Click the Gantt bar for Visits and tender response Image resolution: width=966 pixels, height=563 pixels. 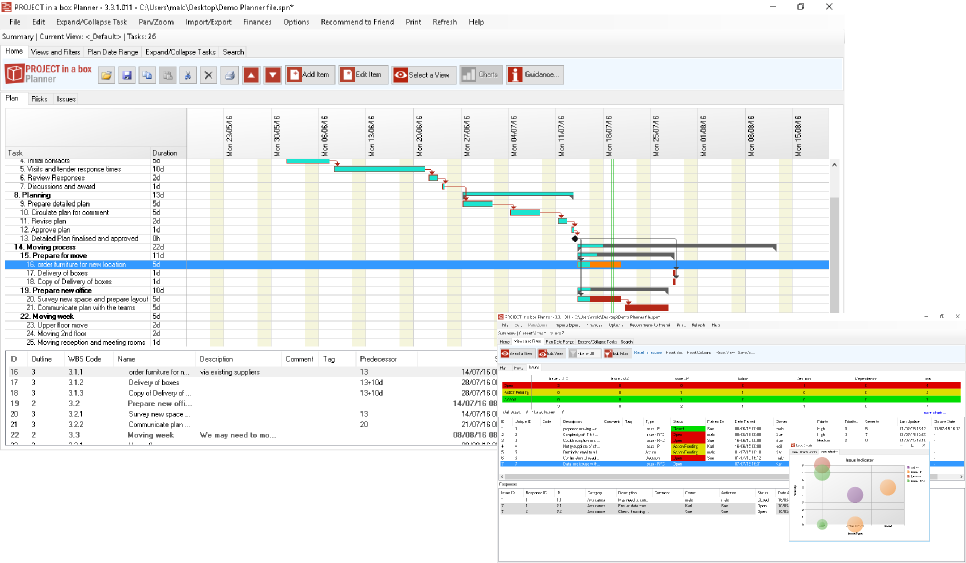click(x=380, y=169)
